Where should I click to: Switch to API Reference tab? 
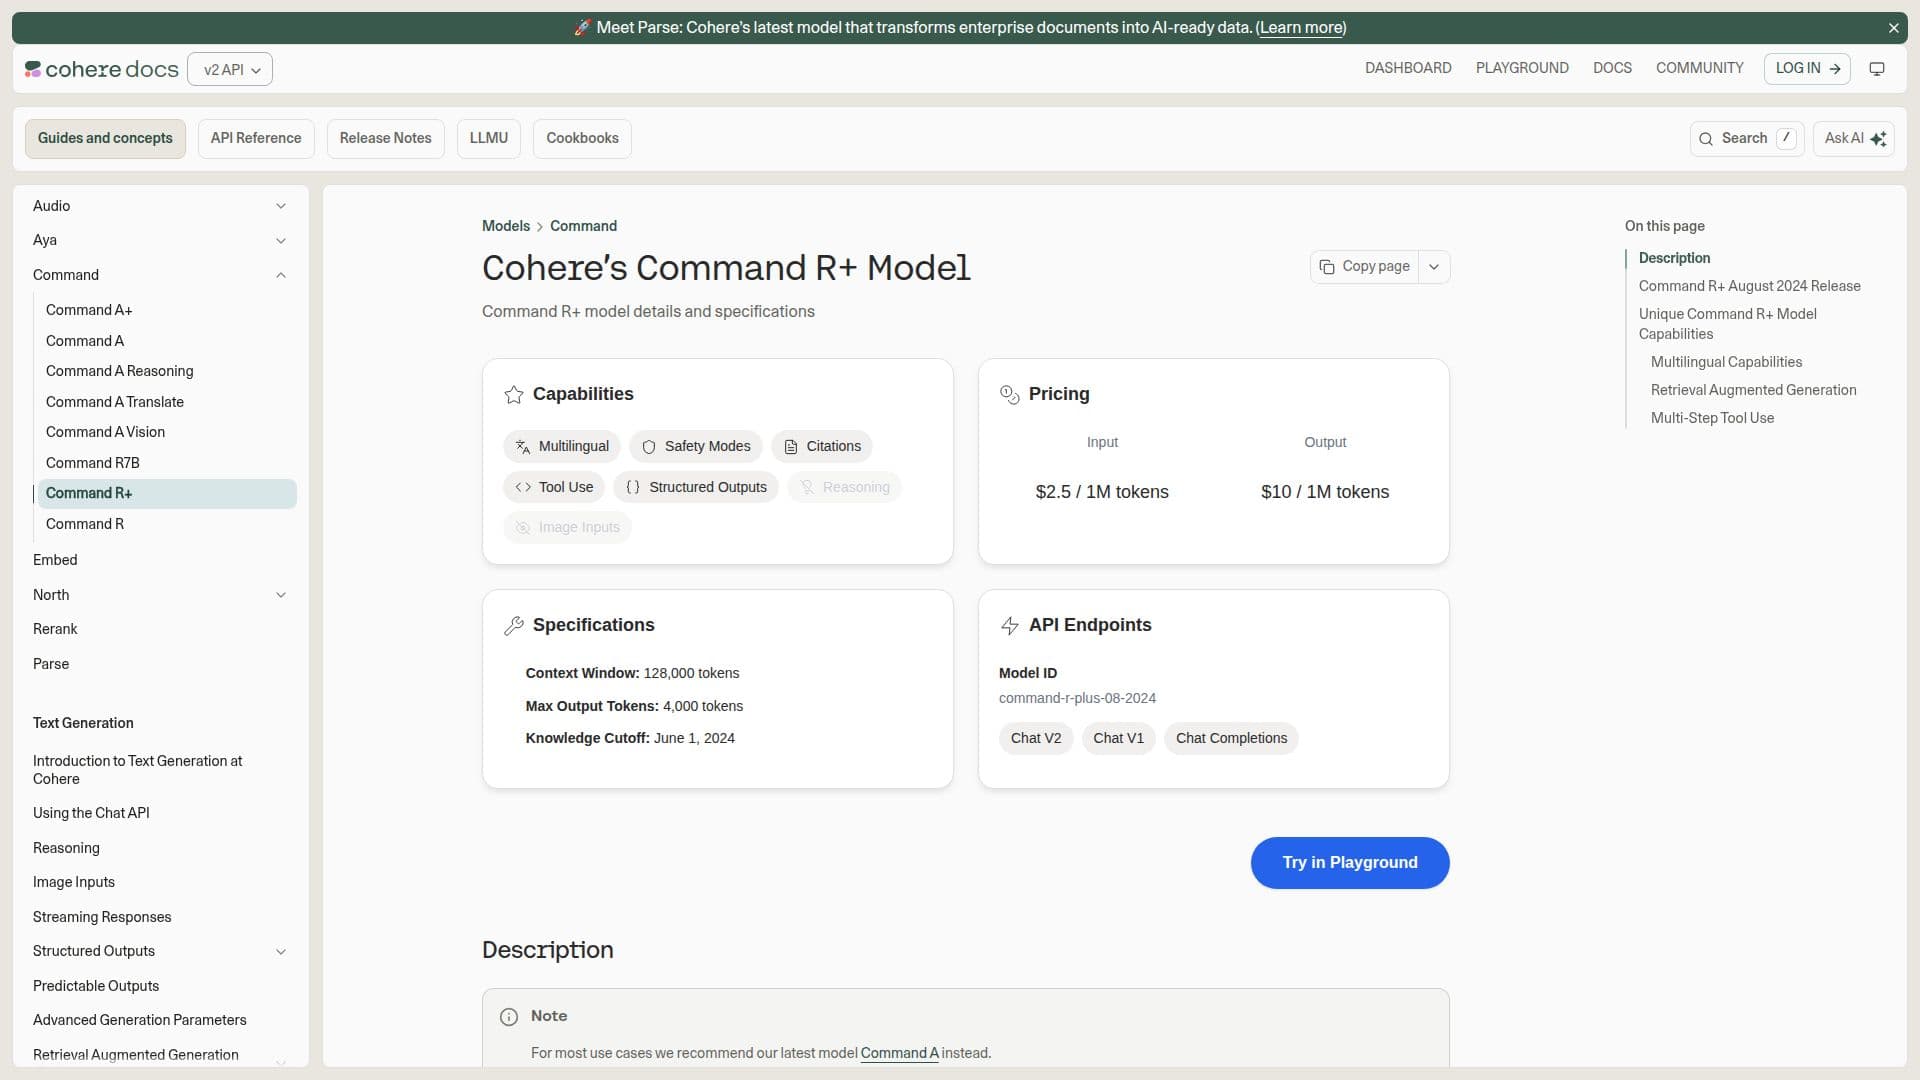256,138
